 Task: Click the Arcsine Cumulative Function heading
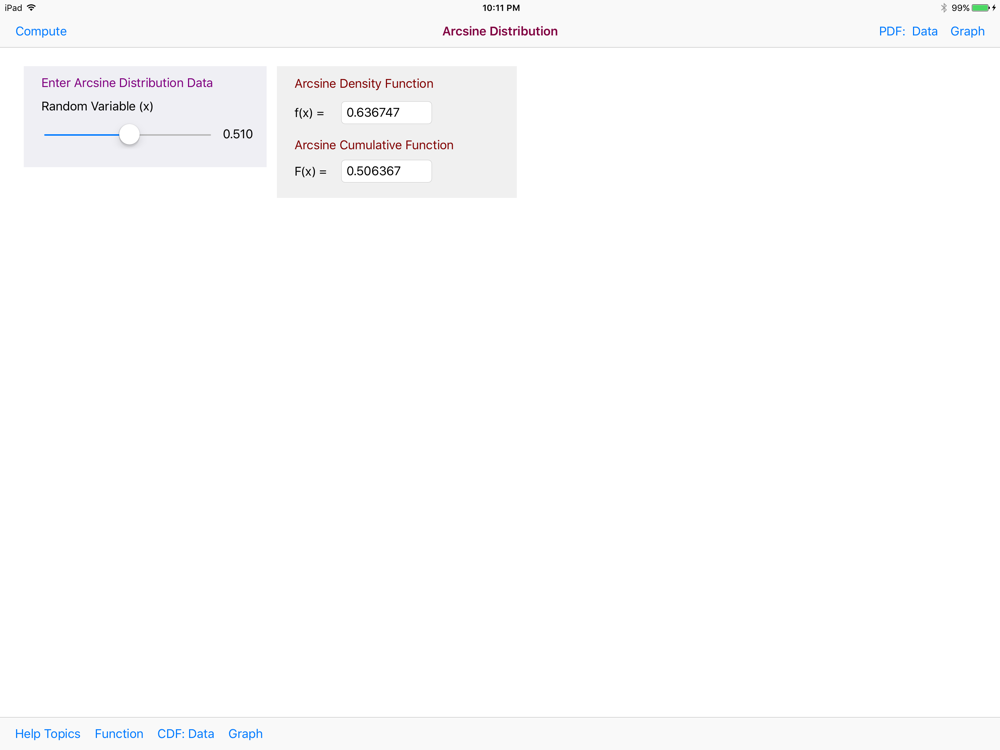(374, 145)
